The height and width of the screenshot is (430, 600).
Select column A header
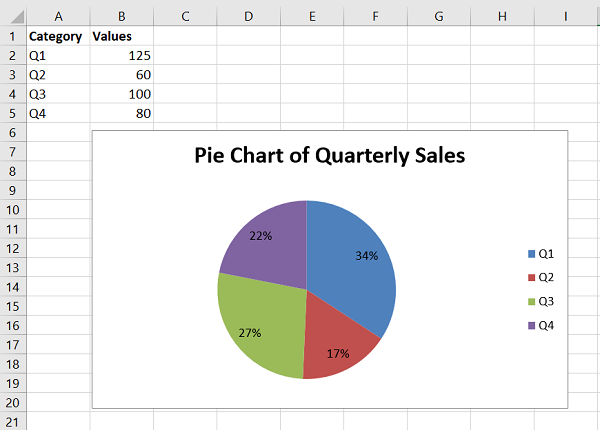(58, 16)
